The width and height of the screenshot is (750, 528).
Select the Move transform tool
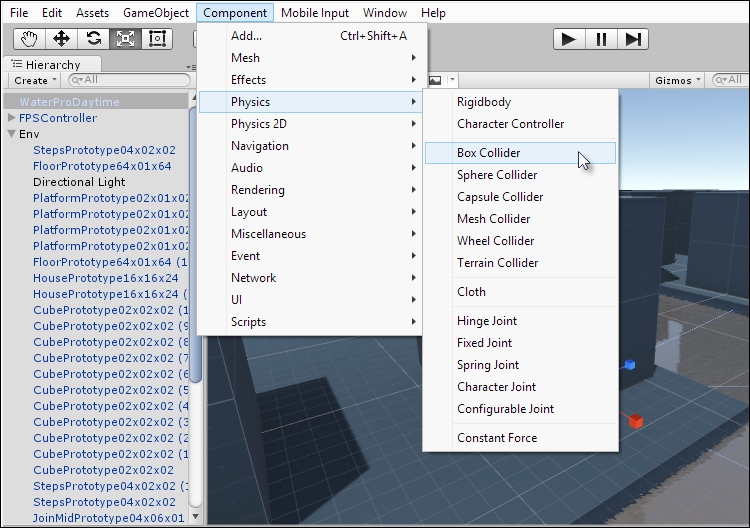[61, 39]
